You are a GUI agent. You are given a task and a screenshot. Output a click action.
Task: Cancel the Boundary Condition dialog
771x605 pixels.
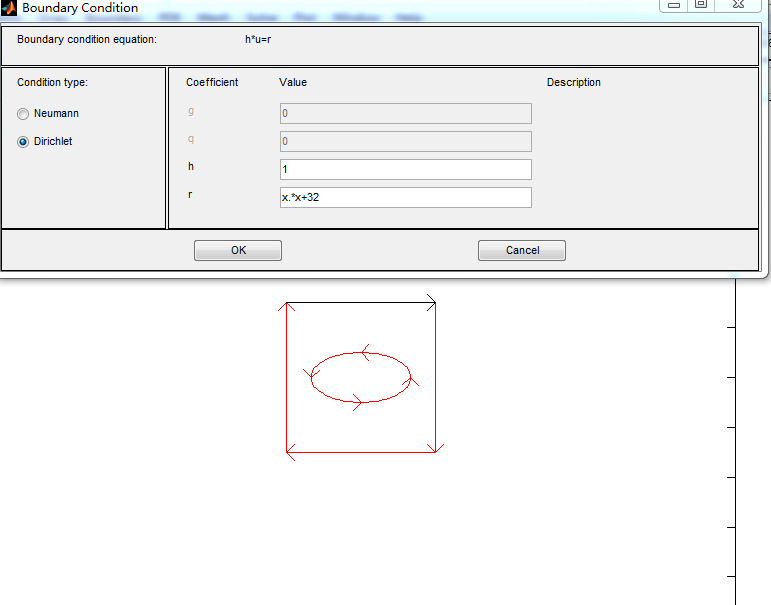522,250
